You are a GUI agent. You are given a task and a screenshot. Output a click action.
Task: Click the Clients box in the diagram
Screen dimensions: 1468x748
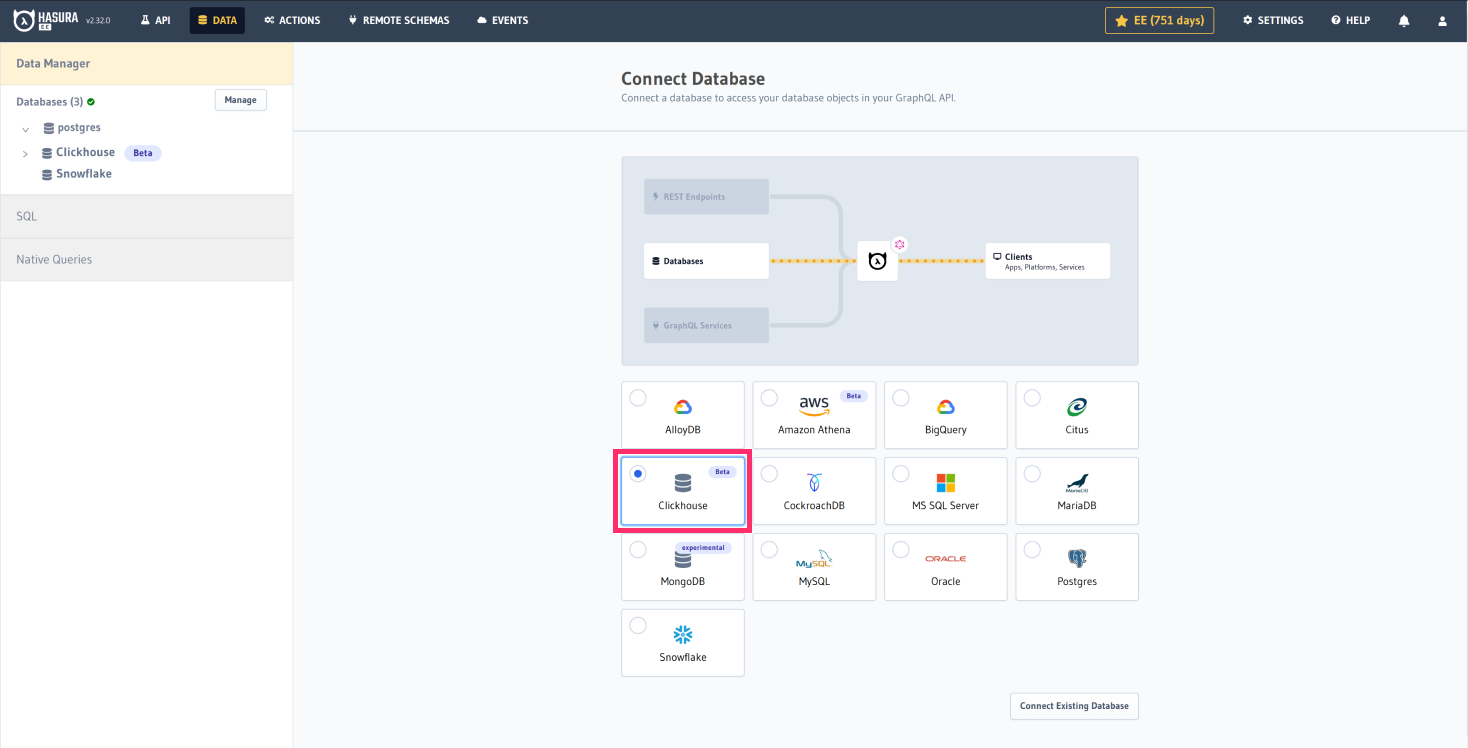[1048, 261]
